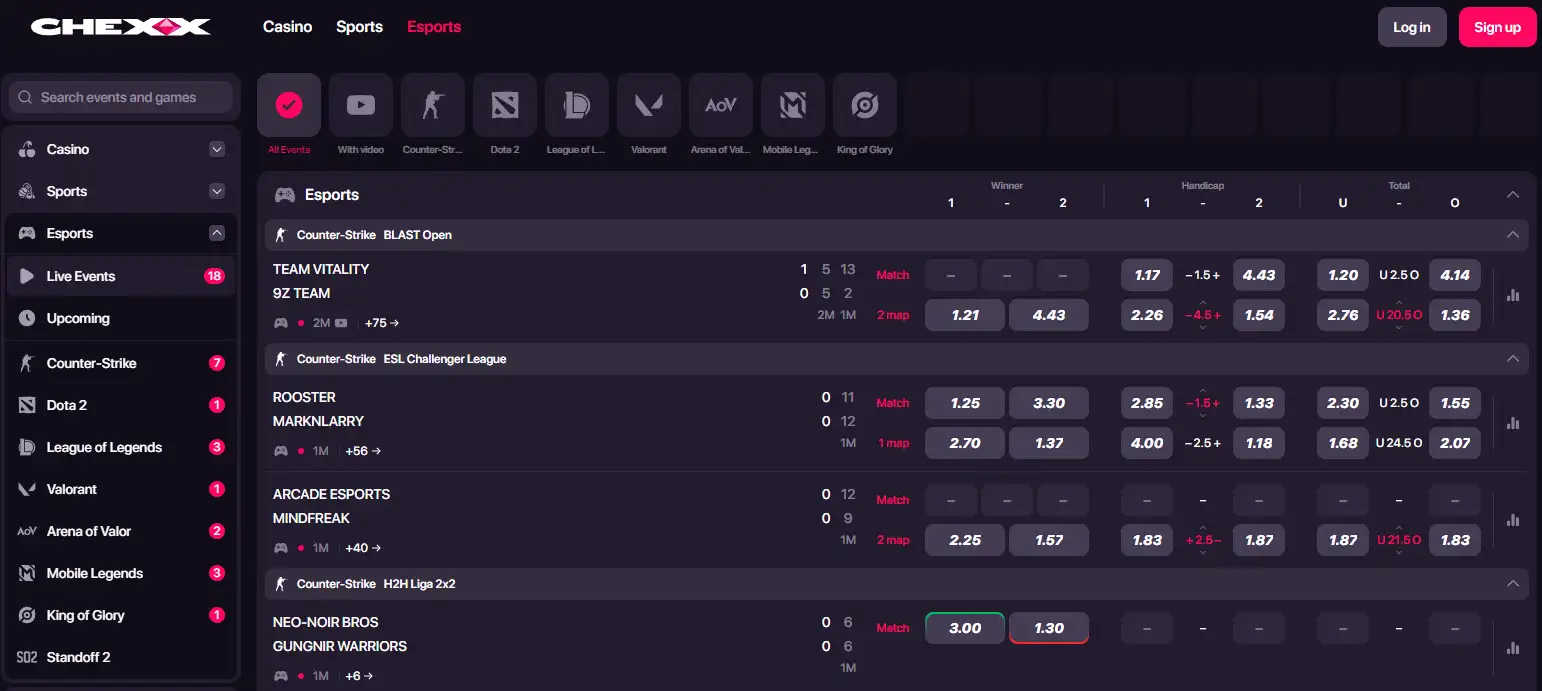The height and width of the screenshot is (691, 1542).
Task: Open Mobile Legends in the sidebar
Action: point(120,573)
